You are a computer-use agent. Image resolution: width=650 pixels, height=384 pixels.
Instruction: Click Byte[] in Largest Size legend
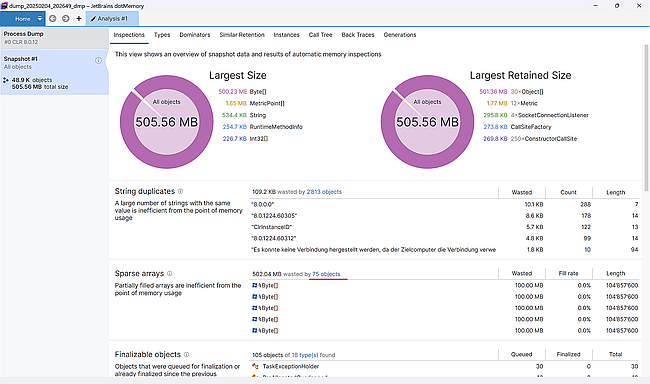pyautogui.click(x=258, y=92)
